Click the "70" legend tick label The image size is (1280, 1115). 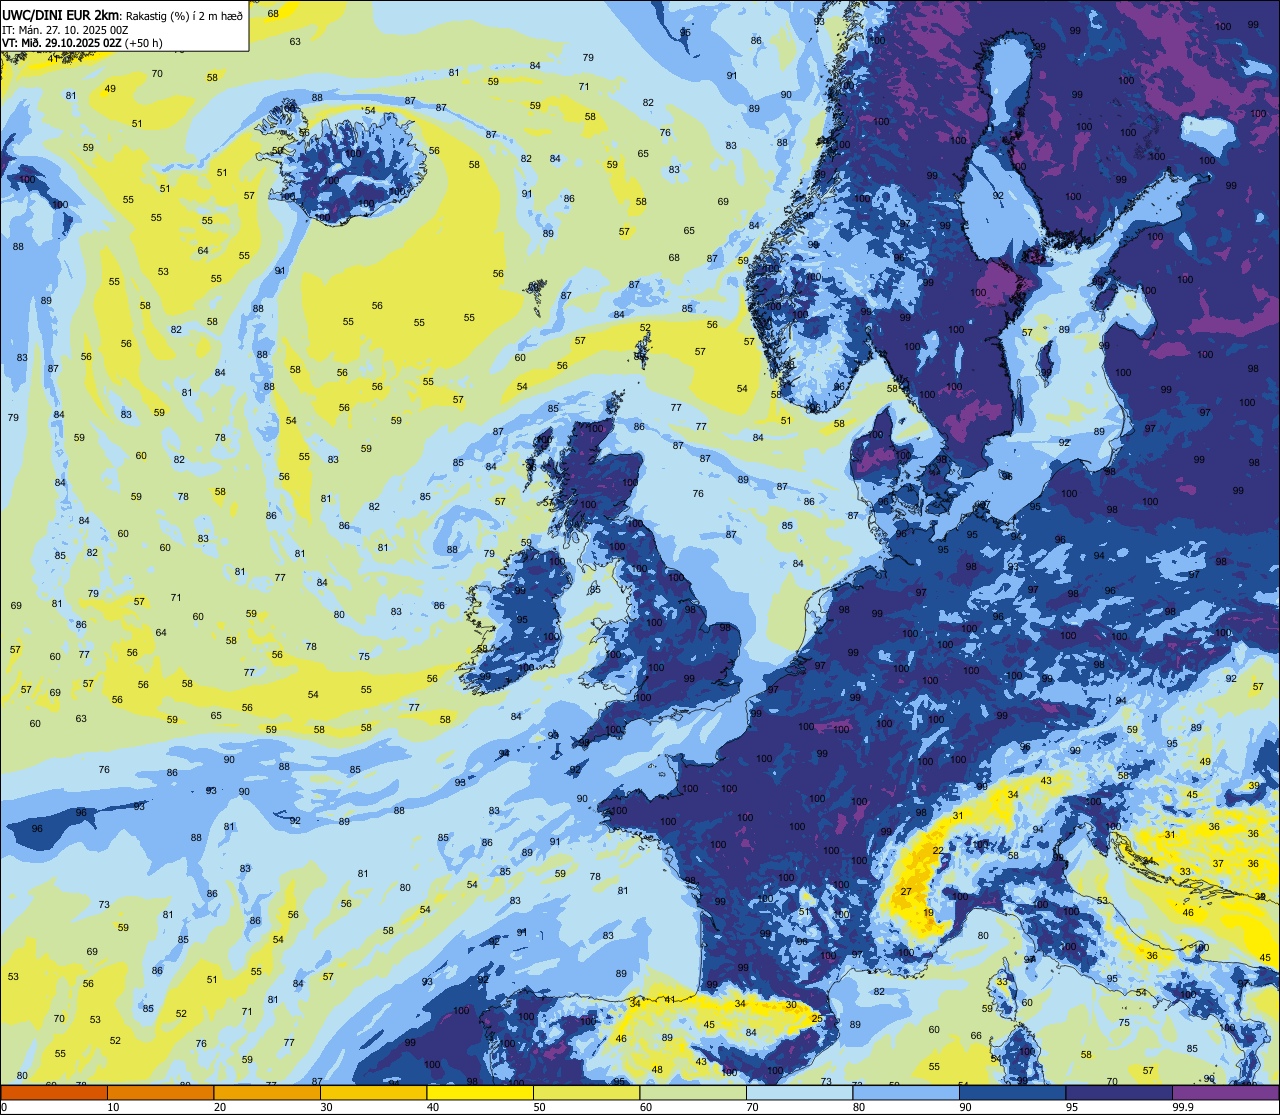[x=752, y=1107]
